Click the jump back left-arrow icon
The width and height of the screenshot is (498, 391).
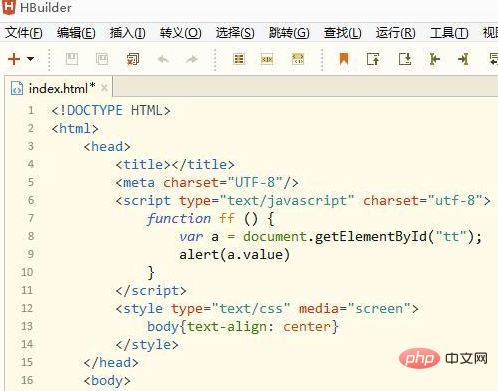pyautogui.click(x=434, y=59)
